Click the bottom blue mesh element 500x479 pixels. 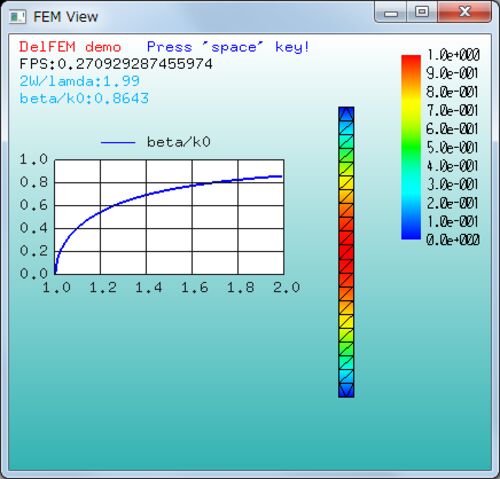click(x=346, y=390)
